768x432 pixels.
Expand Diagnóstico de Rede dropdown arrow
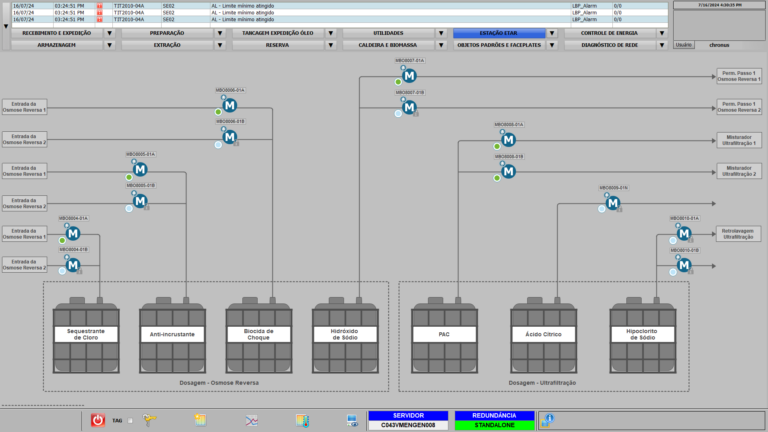[x=662, y=45]
